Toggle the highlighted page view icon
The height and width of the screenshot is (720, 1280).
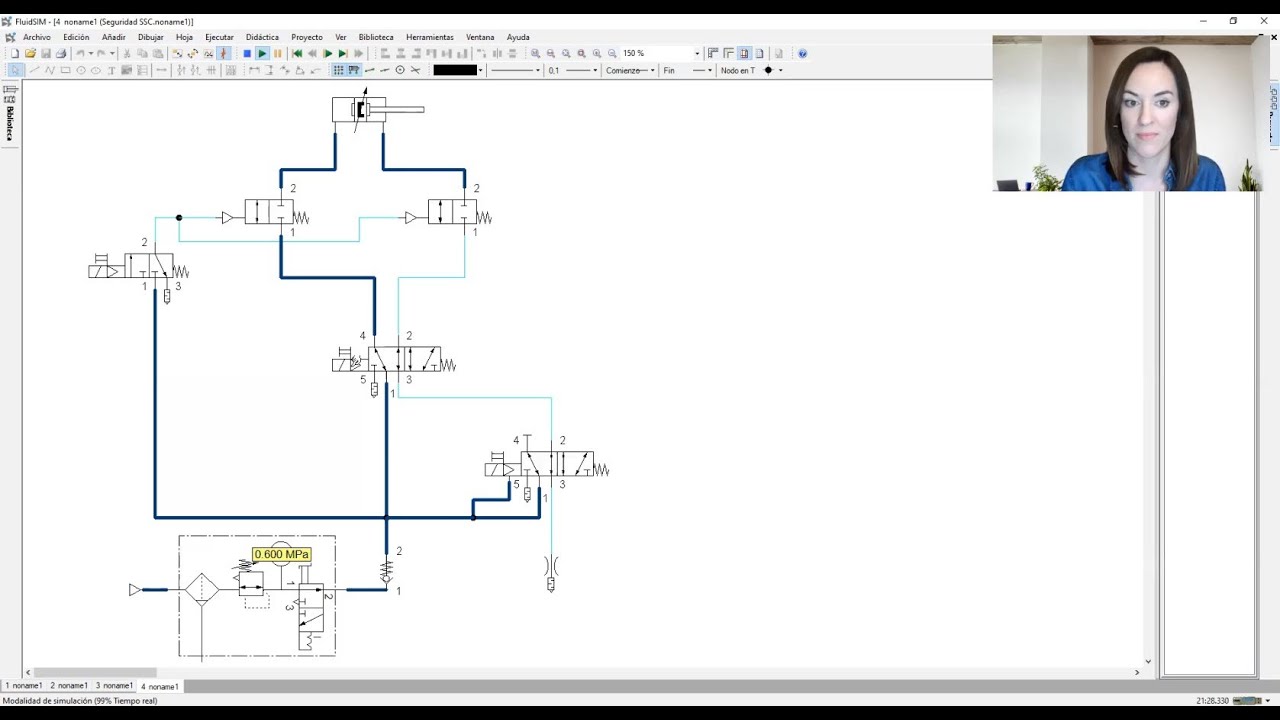pyautogui.click(x=744, y=53)
